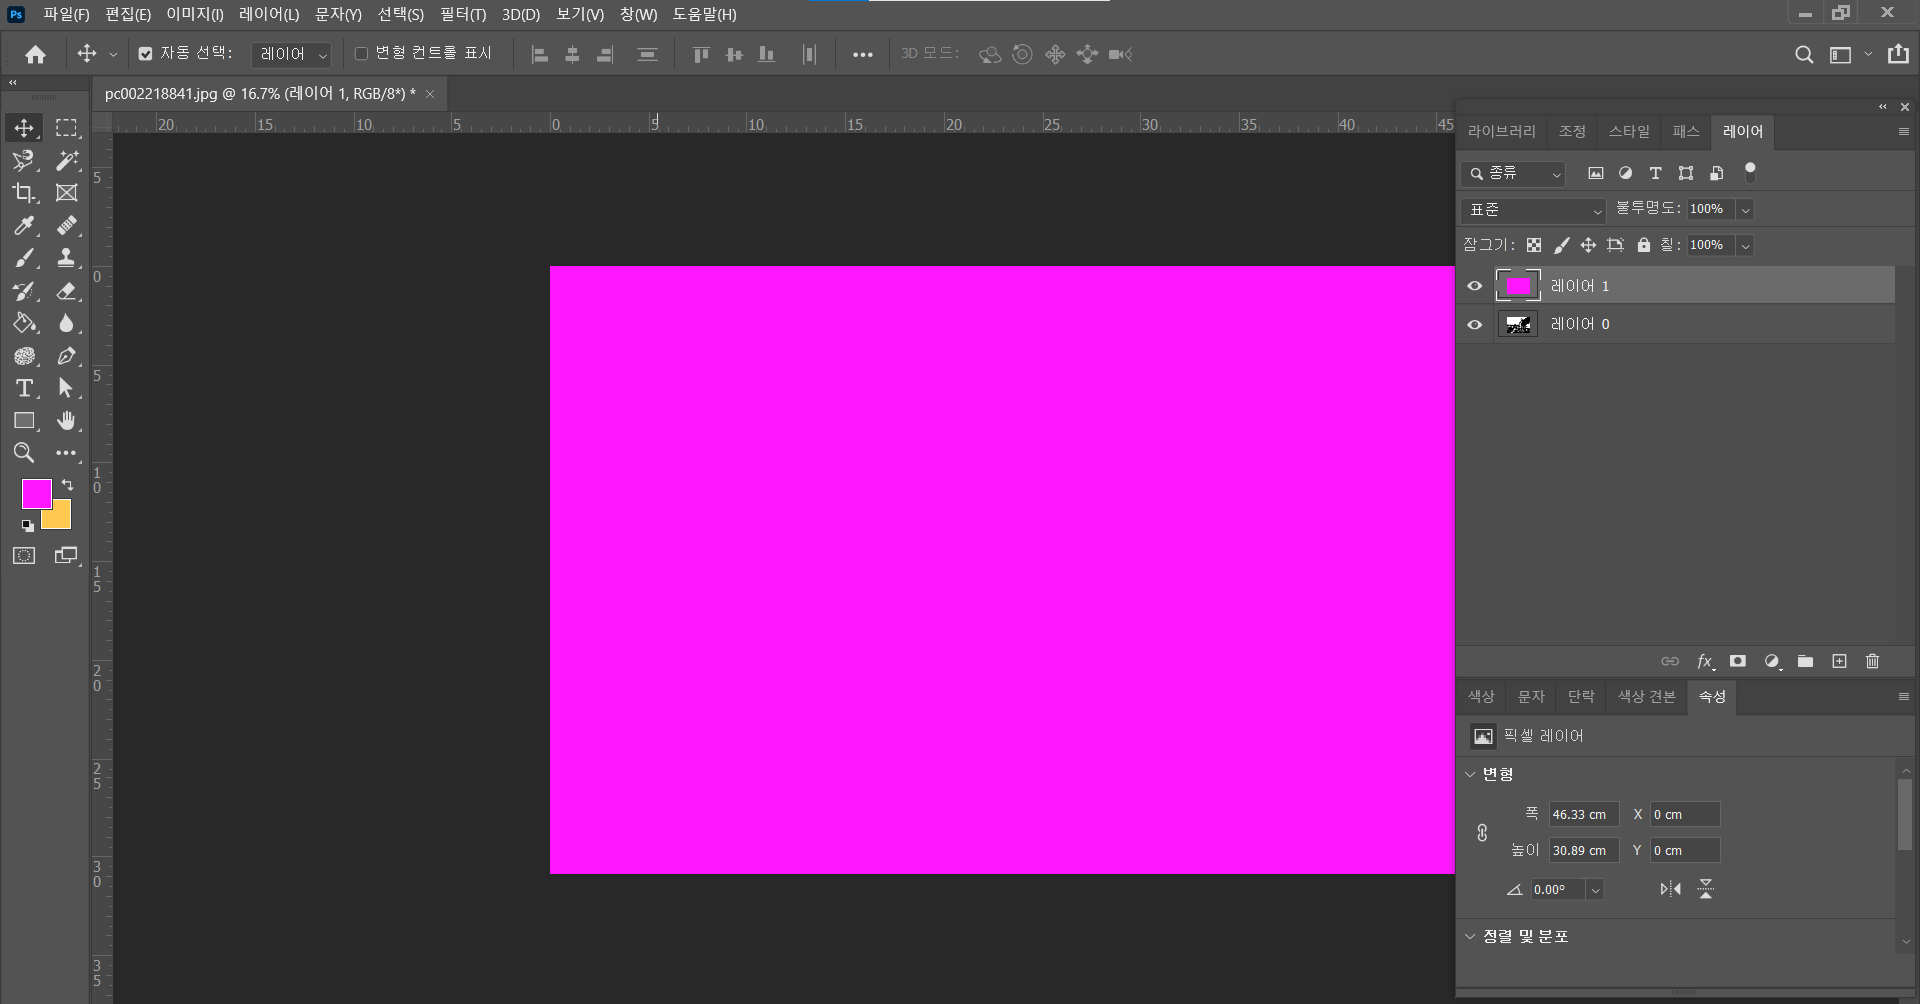Collapse the 변형 section
The image size is (1920, 1004).
(x=1471, y=774)
